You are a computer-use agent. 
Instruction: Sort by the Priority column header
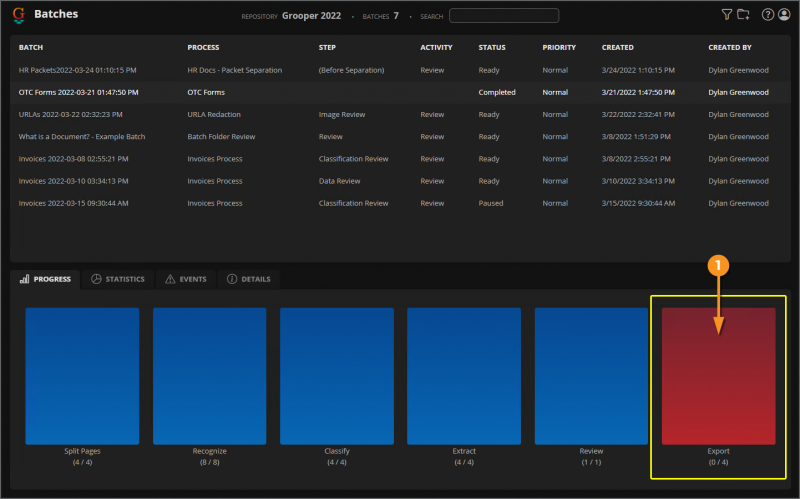coord(559,47)
